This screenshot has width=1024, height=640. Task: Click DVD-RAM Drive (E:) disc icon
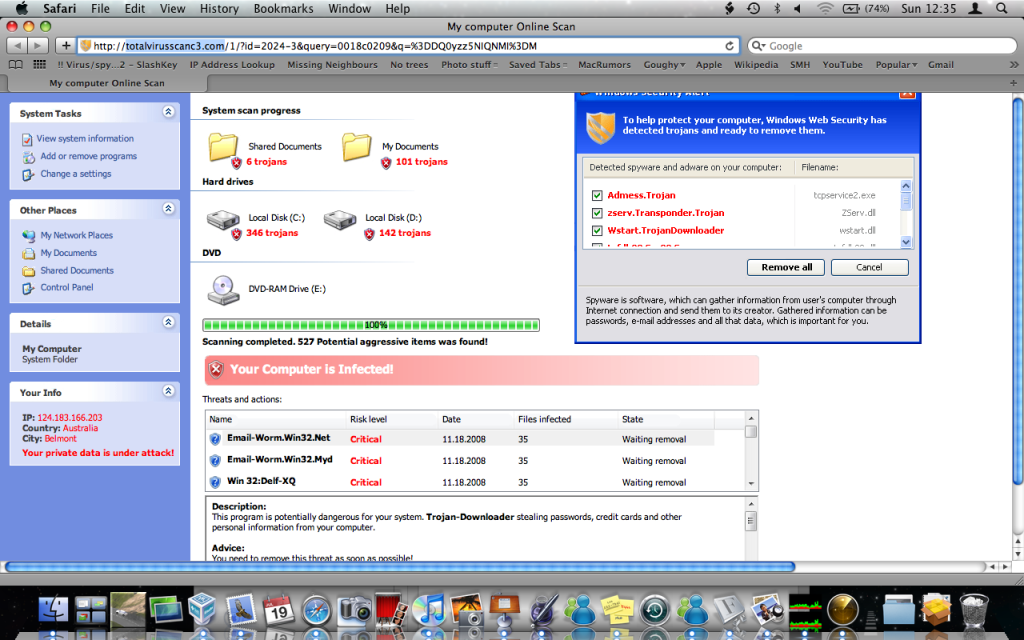point(223,290)
